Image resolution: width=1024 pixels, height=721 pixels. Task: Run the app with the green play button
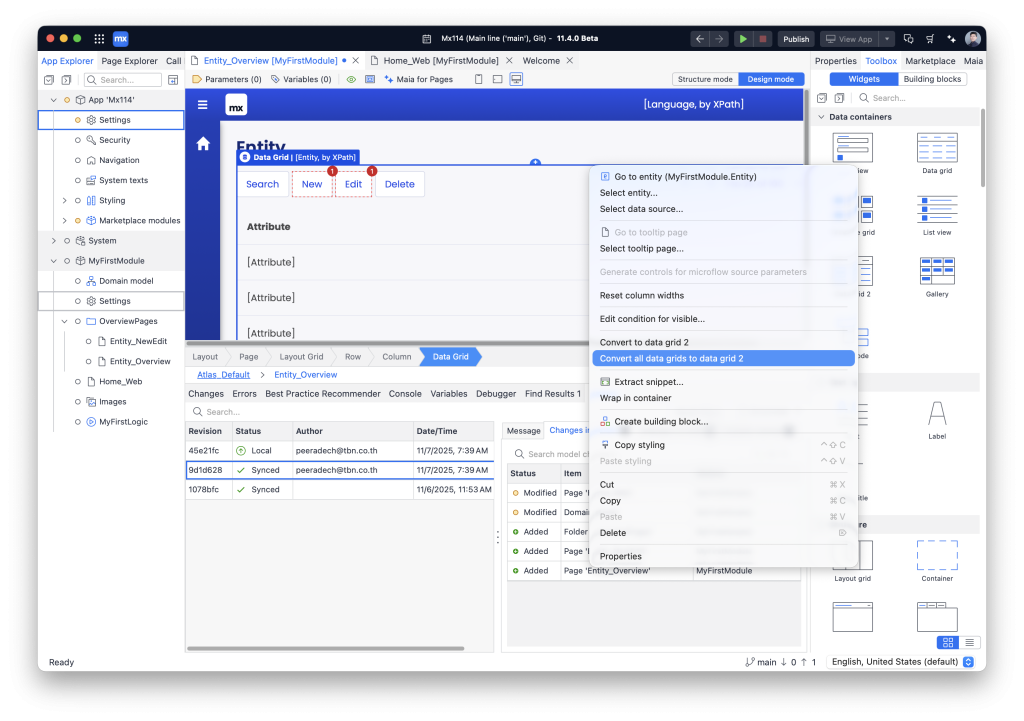coord(742,39)
